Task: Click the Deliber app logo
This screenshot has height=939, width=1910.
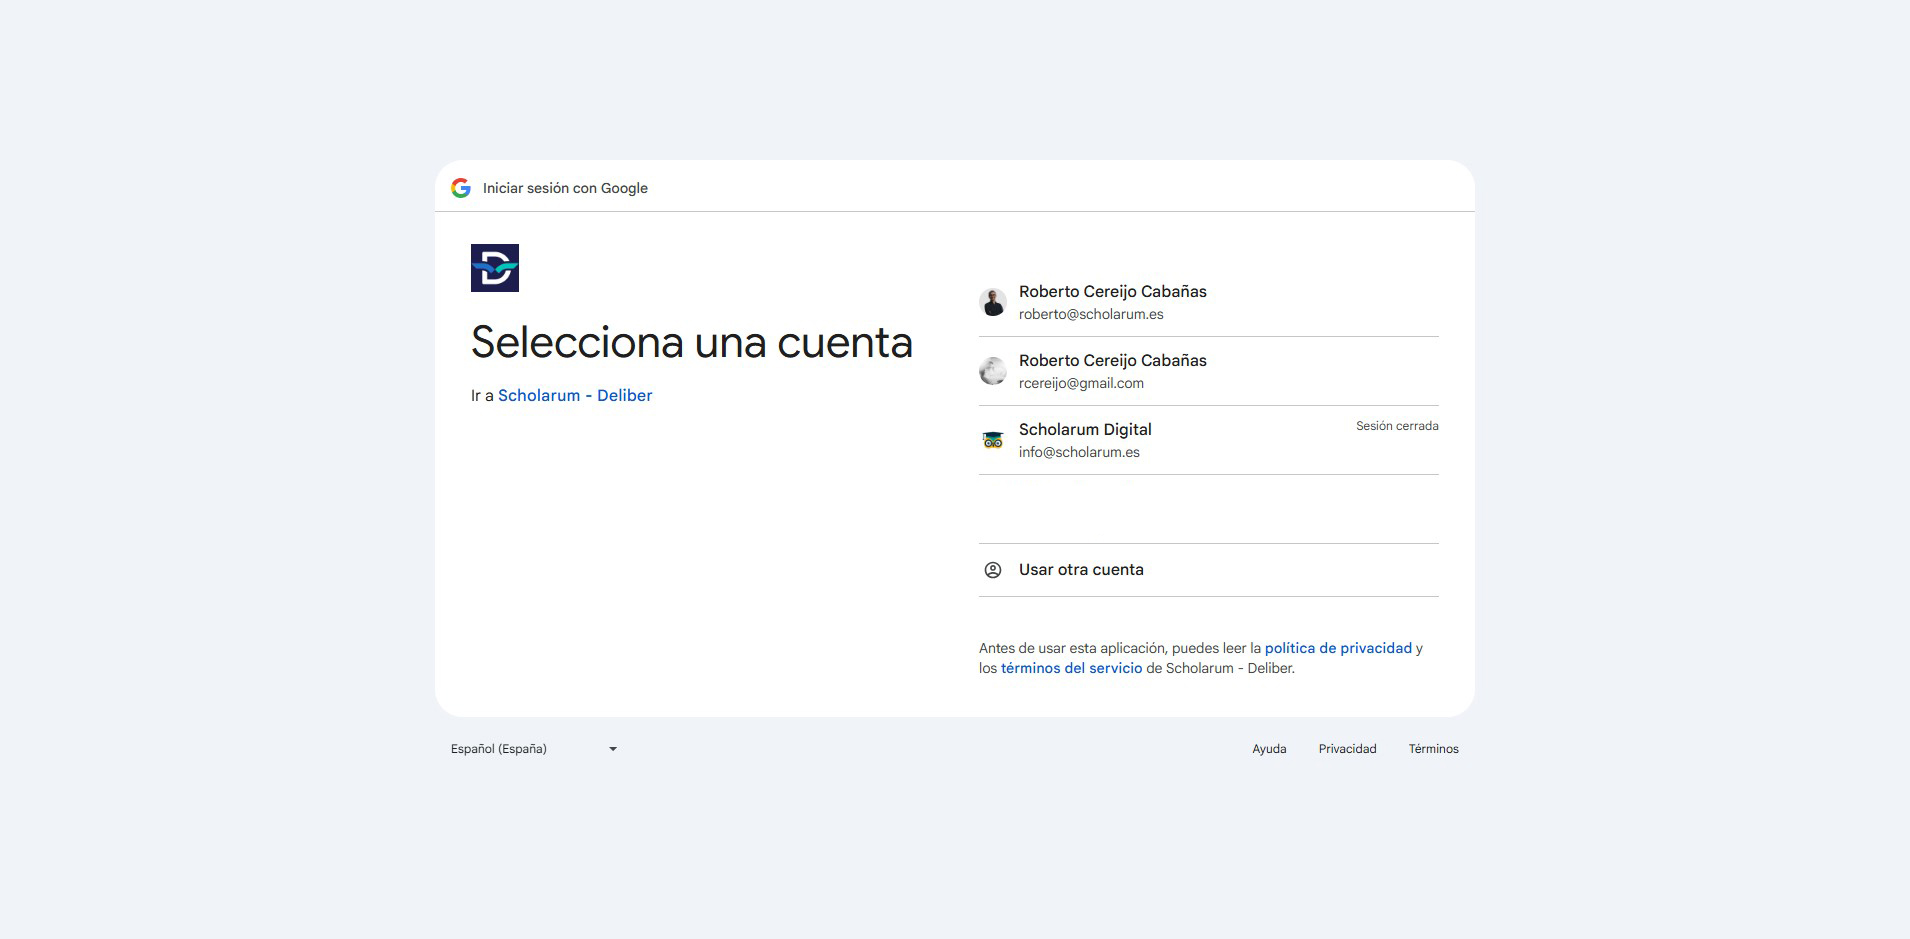Action: click(x=495, y=268)
